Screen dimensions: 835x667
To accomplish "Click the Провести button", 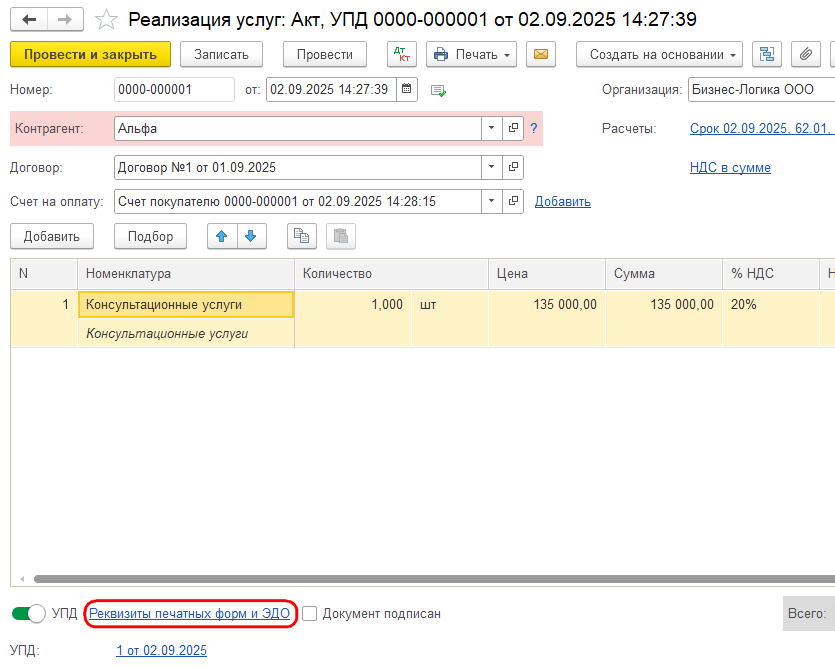I will pos(325,54).
